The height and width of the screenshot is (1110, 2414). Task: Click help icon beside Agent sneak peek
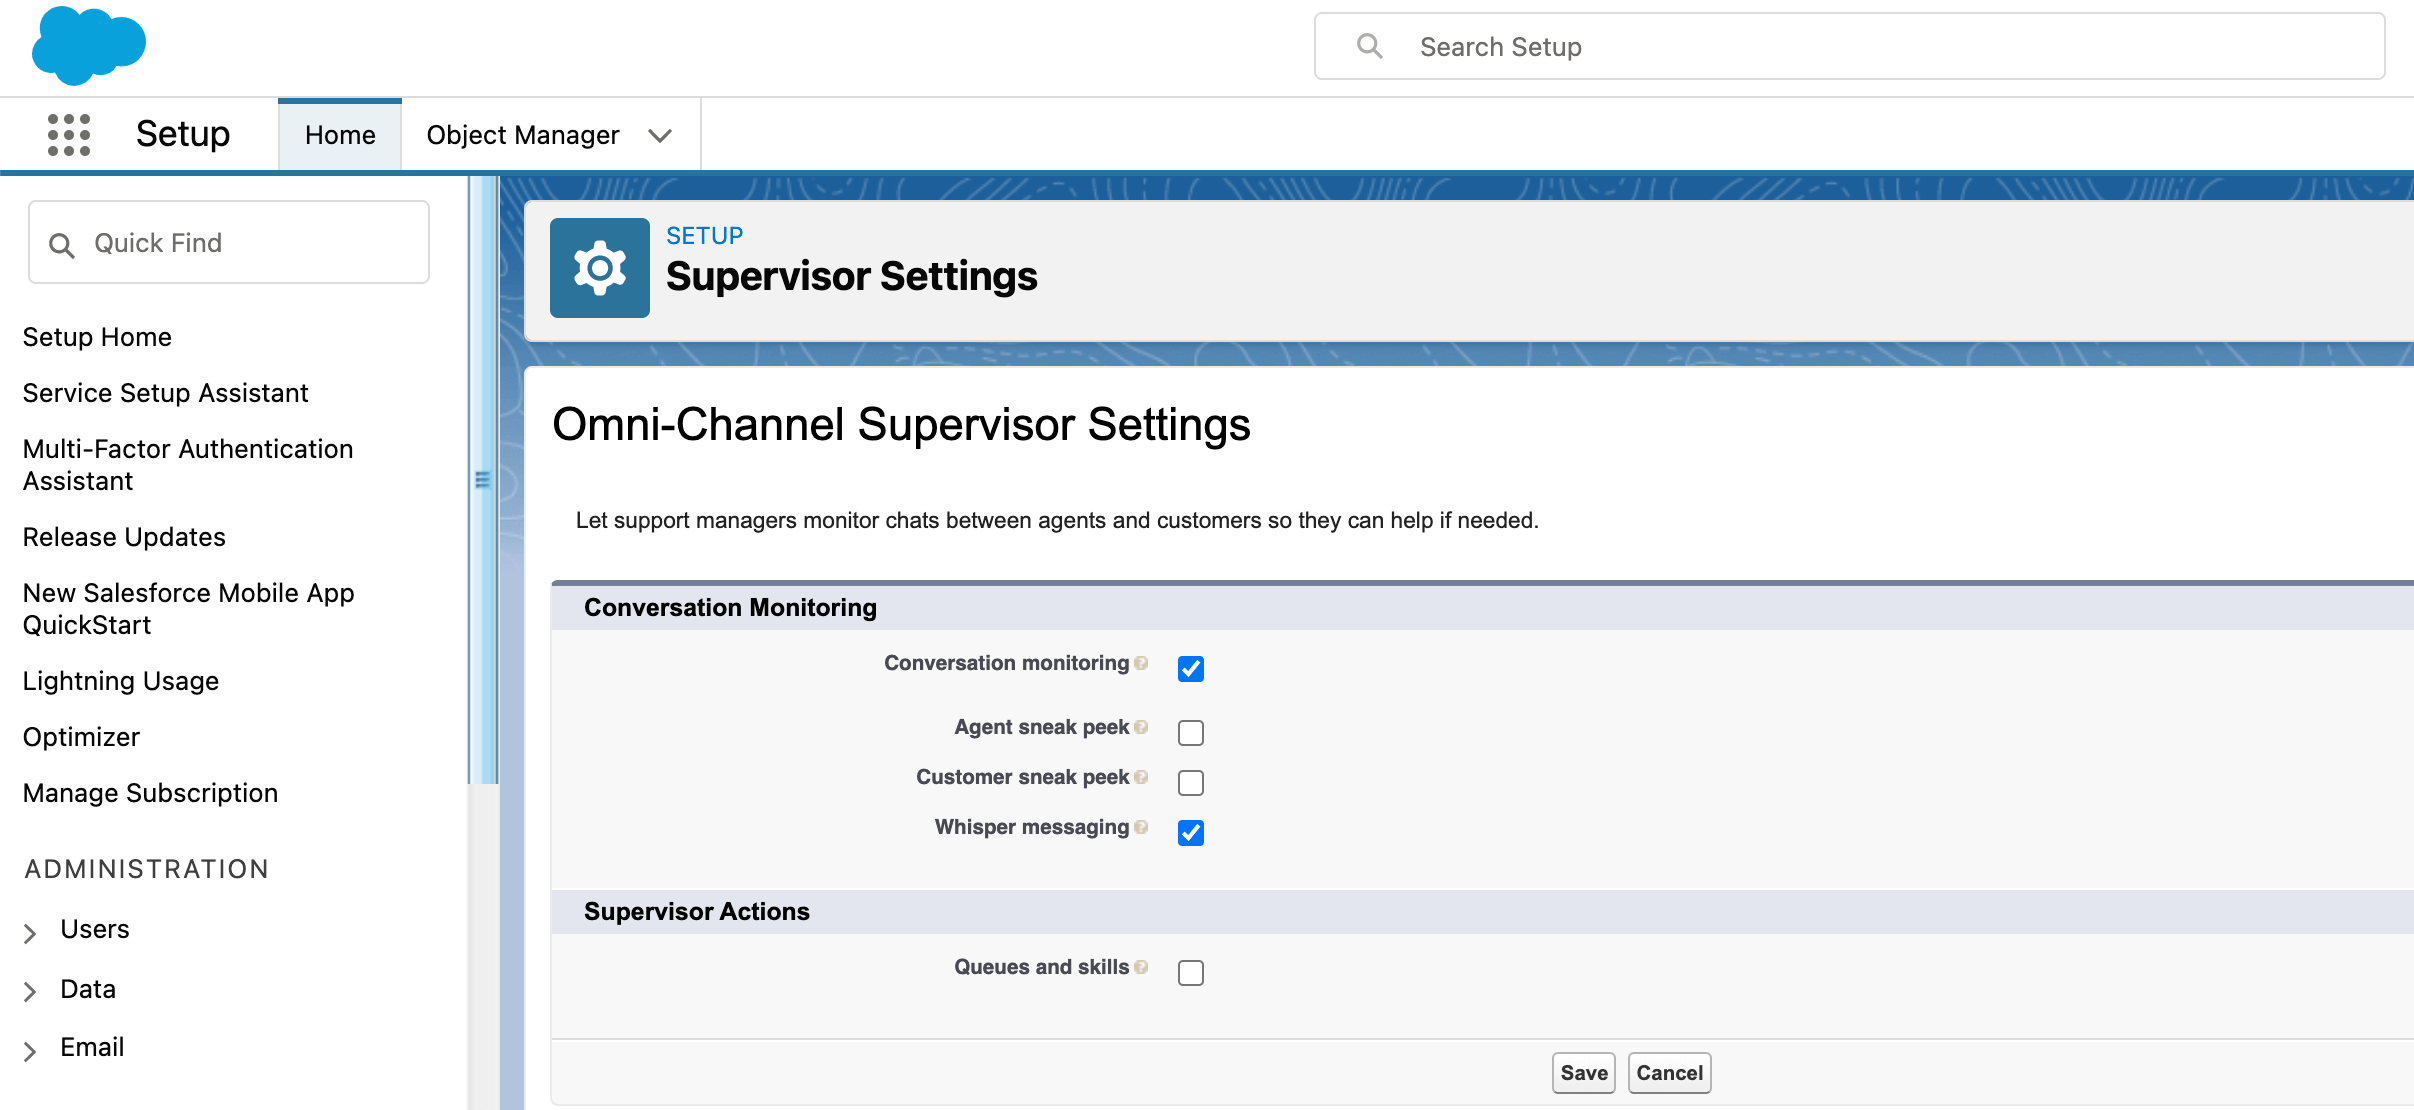tap(1141, 727)
